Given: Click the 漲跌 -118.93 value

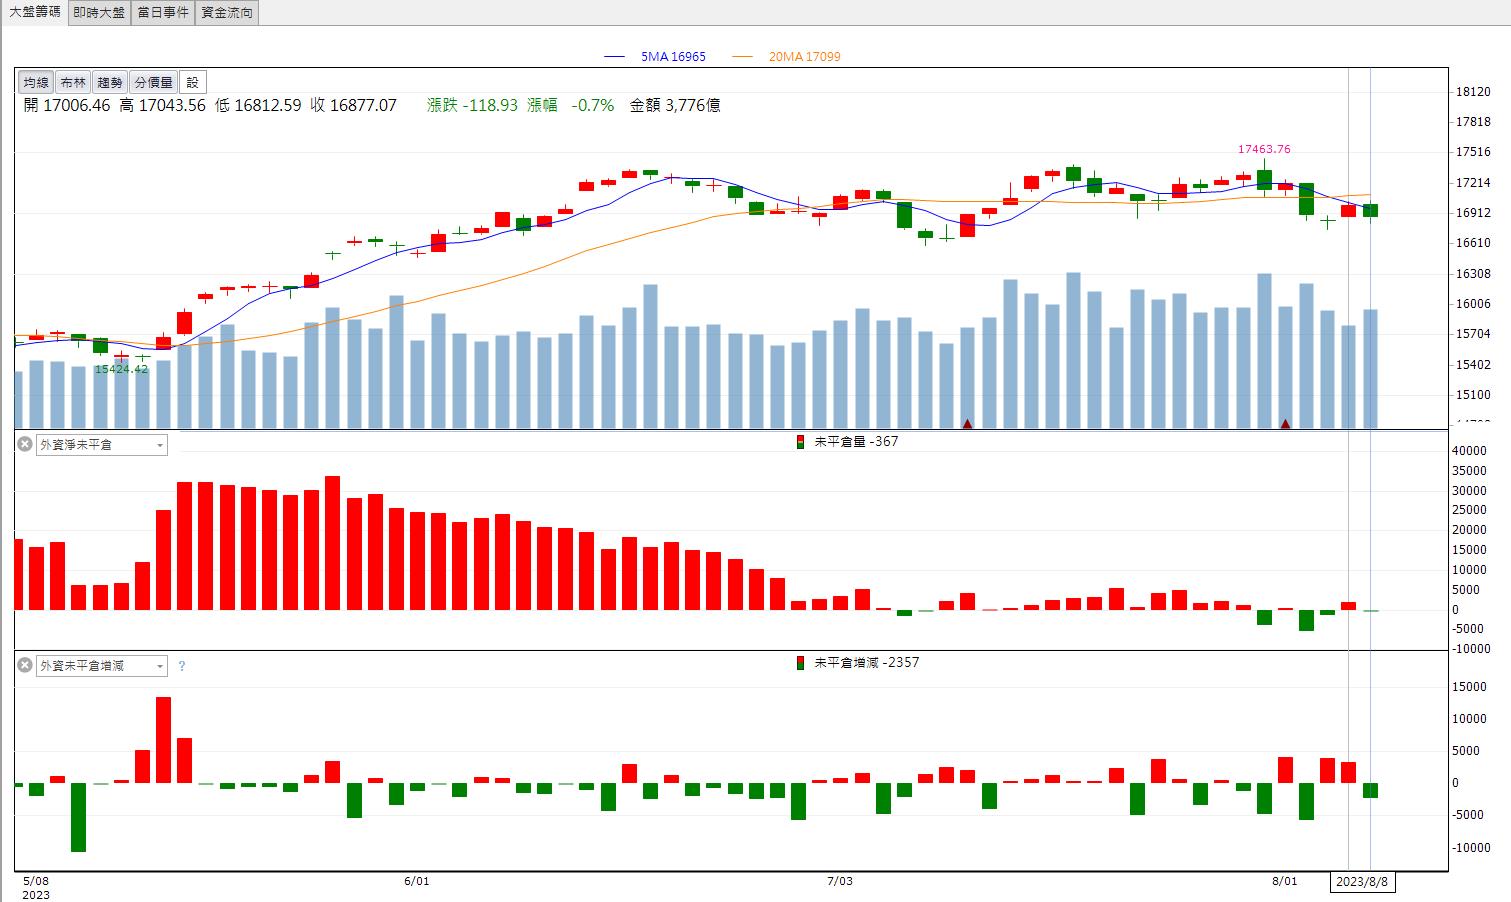Looking at the screenshot, I should 472,105.
